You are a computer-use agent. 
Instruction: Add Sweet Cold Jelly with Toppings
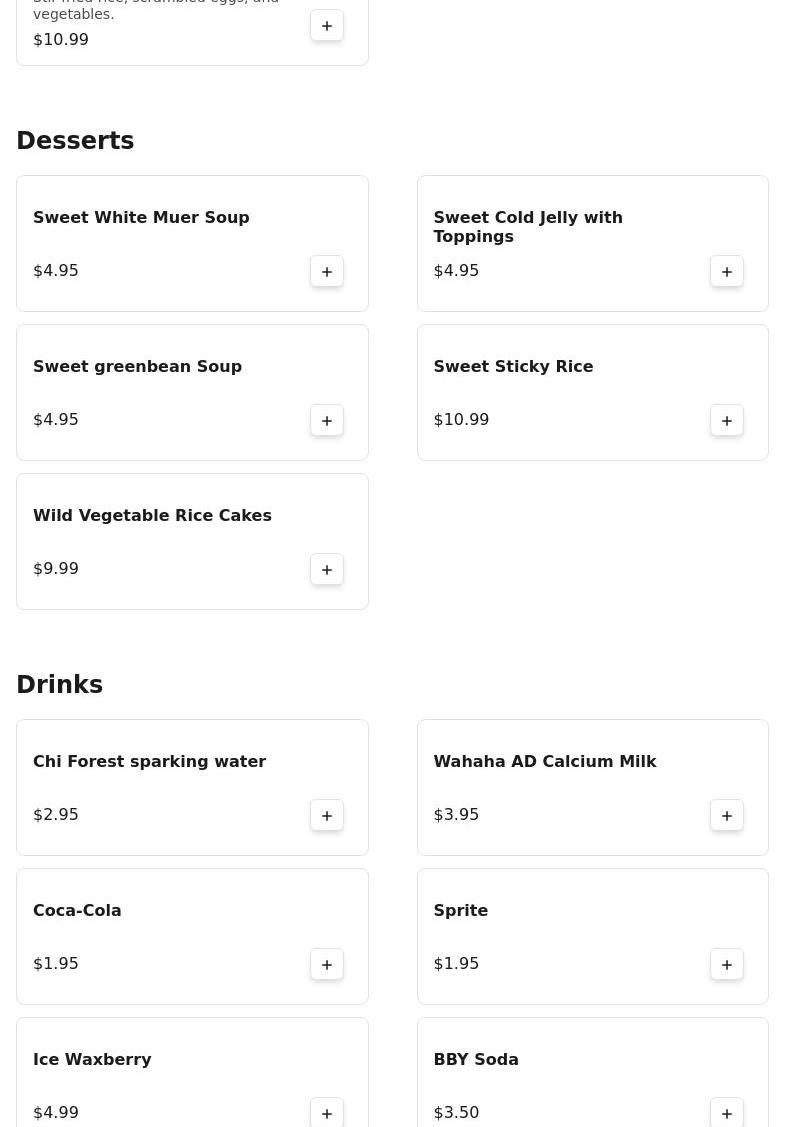coord(727,271)
